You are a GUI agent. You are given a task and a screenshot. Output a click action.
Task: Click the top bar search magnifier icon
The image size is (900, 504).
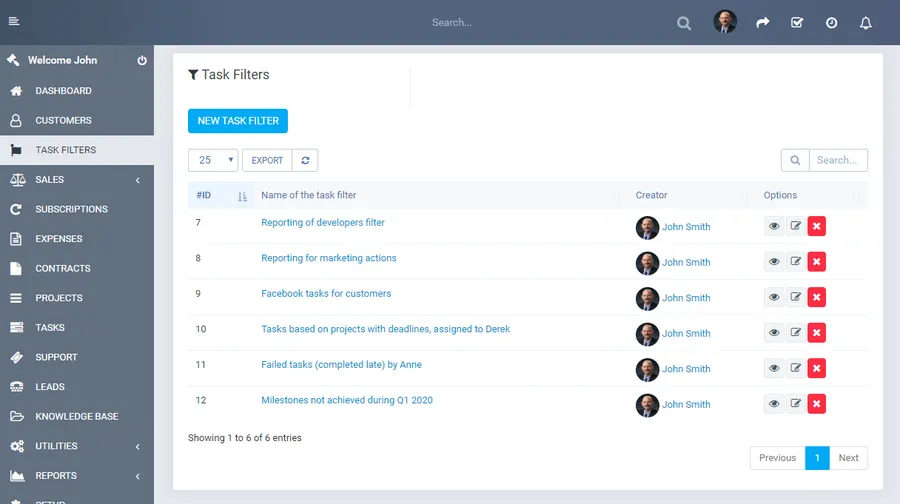click(x=684, y=23)
